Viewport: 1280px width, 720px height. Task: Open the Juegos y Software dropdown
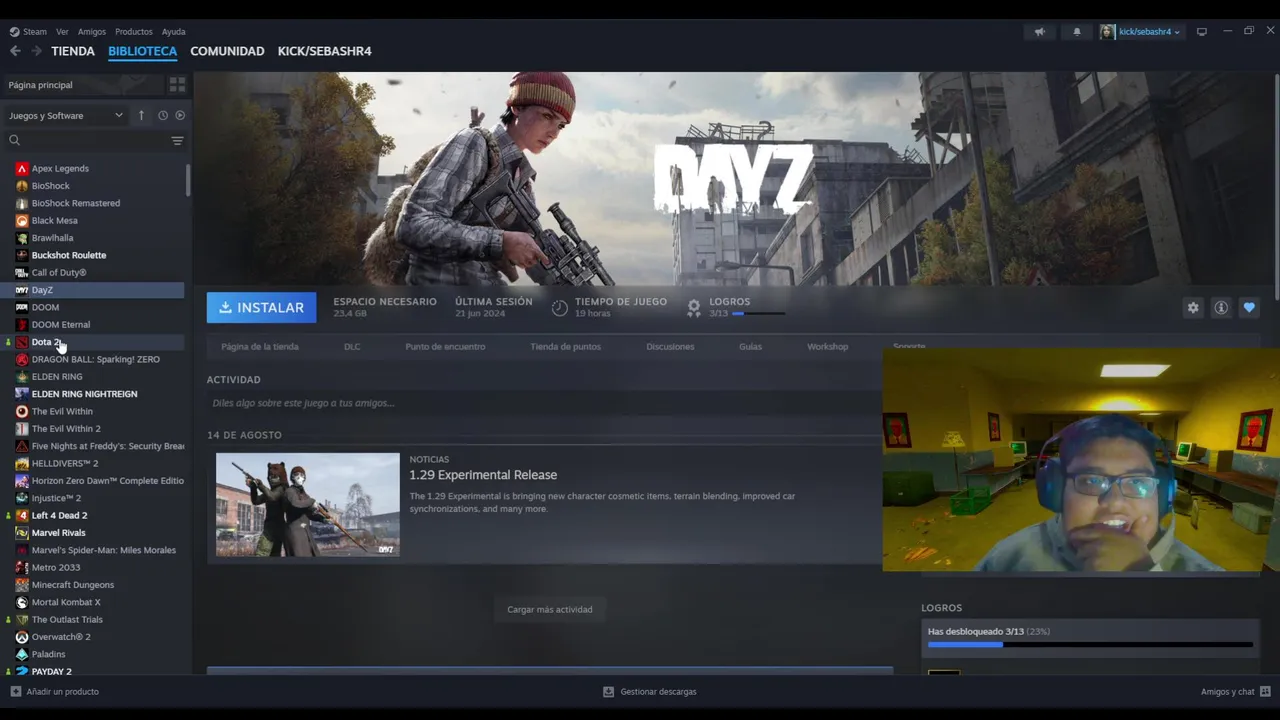66,115
